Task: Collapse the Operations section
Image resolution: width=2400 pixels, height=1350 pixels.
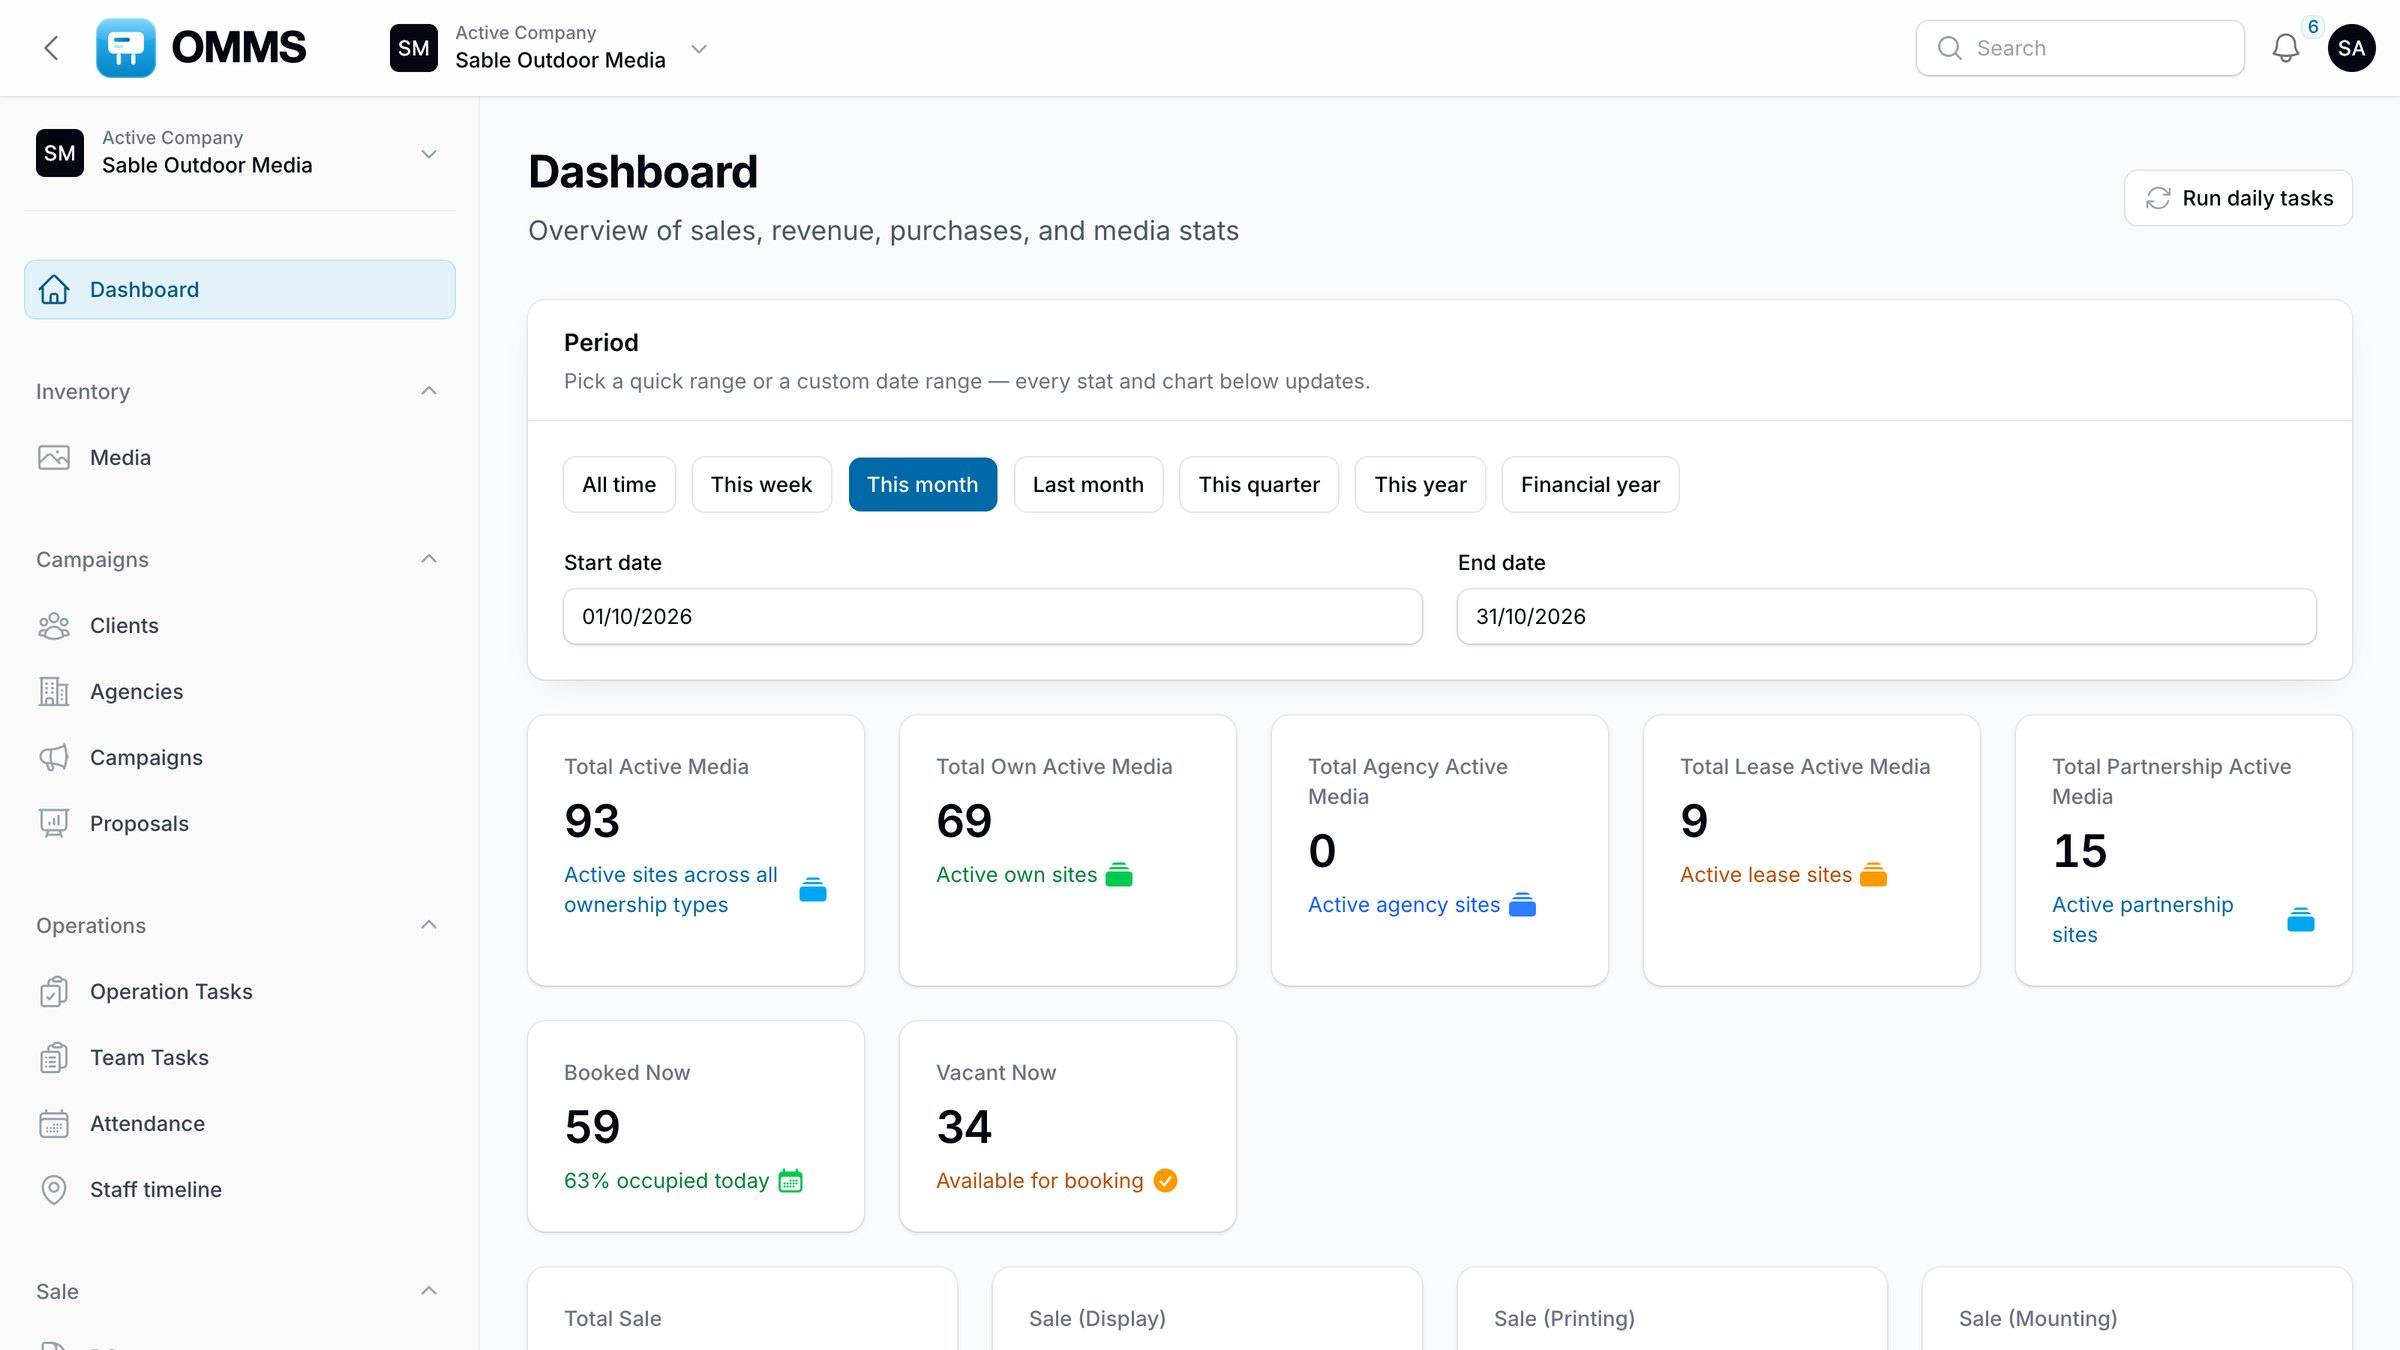Action: click(x=429, y=925)
